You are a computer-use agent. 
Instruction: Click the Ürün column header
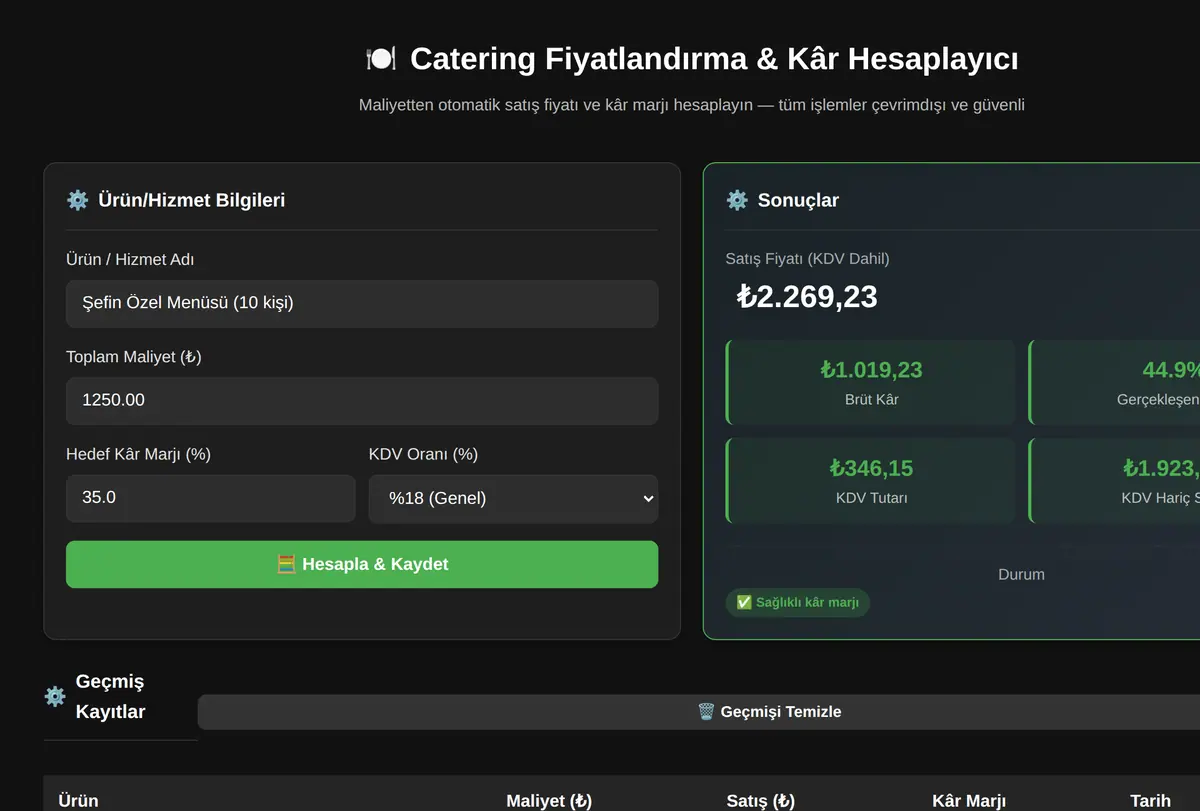pyautogui.click(x=78, y=801)
